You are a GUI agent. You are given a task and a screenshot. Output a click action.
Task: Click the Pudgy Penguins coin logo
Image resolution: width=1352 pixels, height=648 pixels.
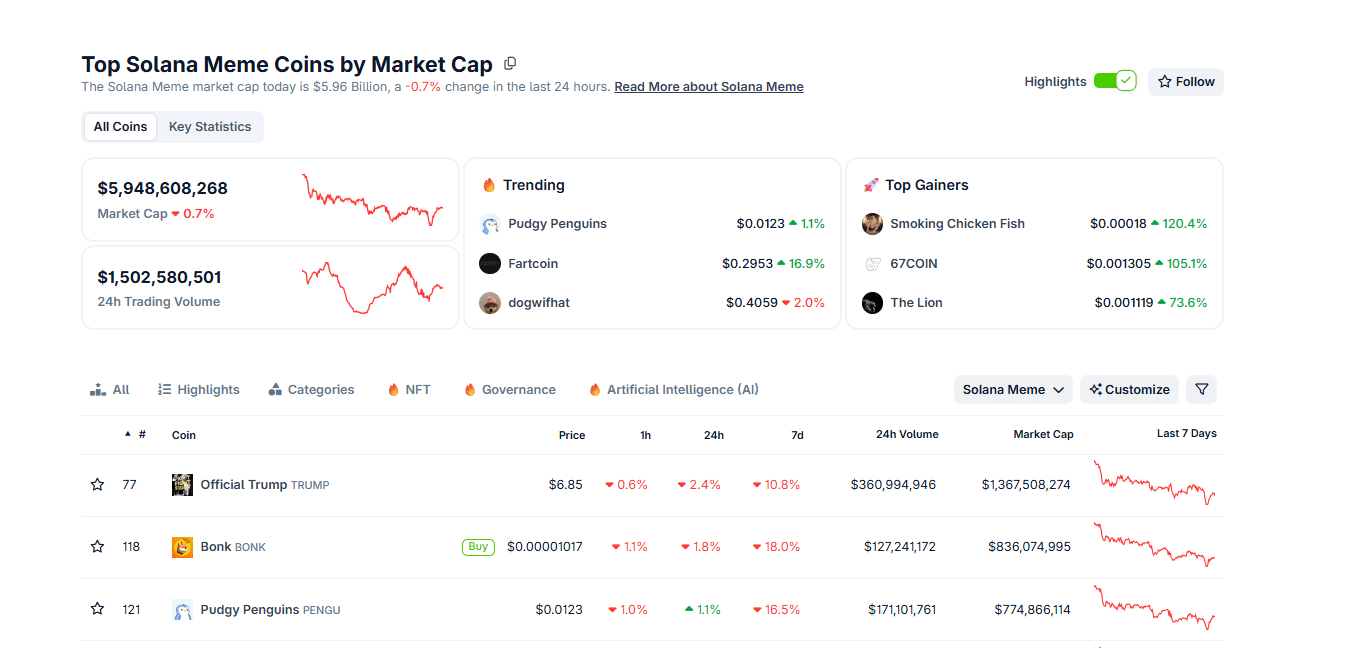click(182, 608)
